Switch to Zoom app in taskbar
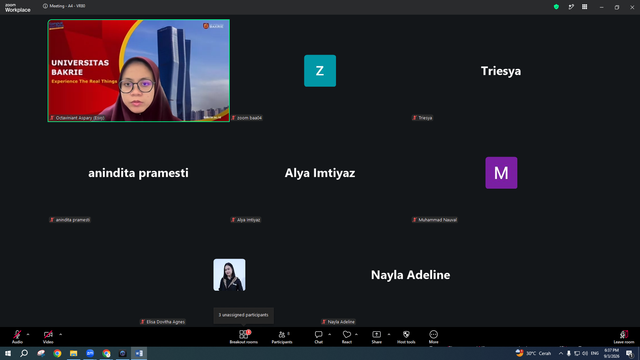 coord(90,353)
